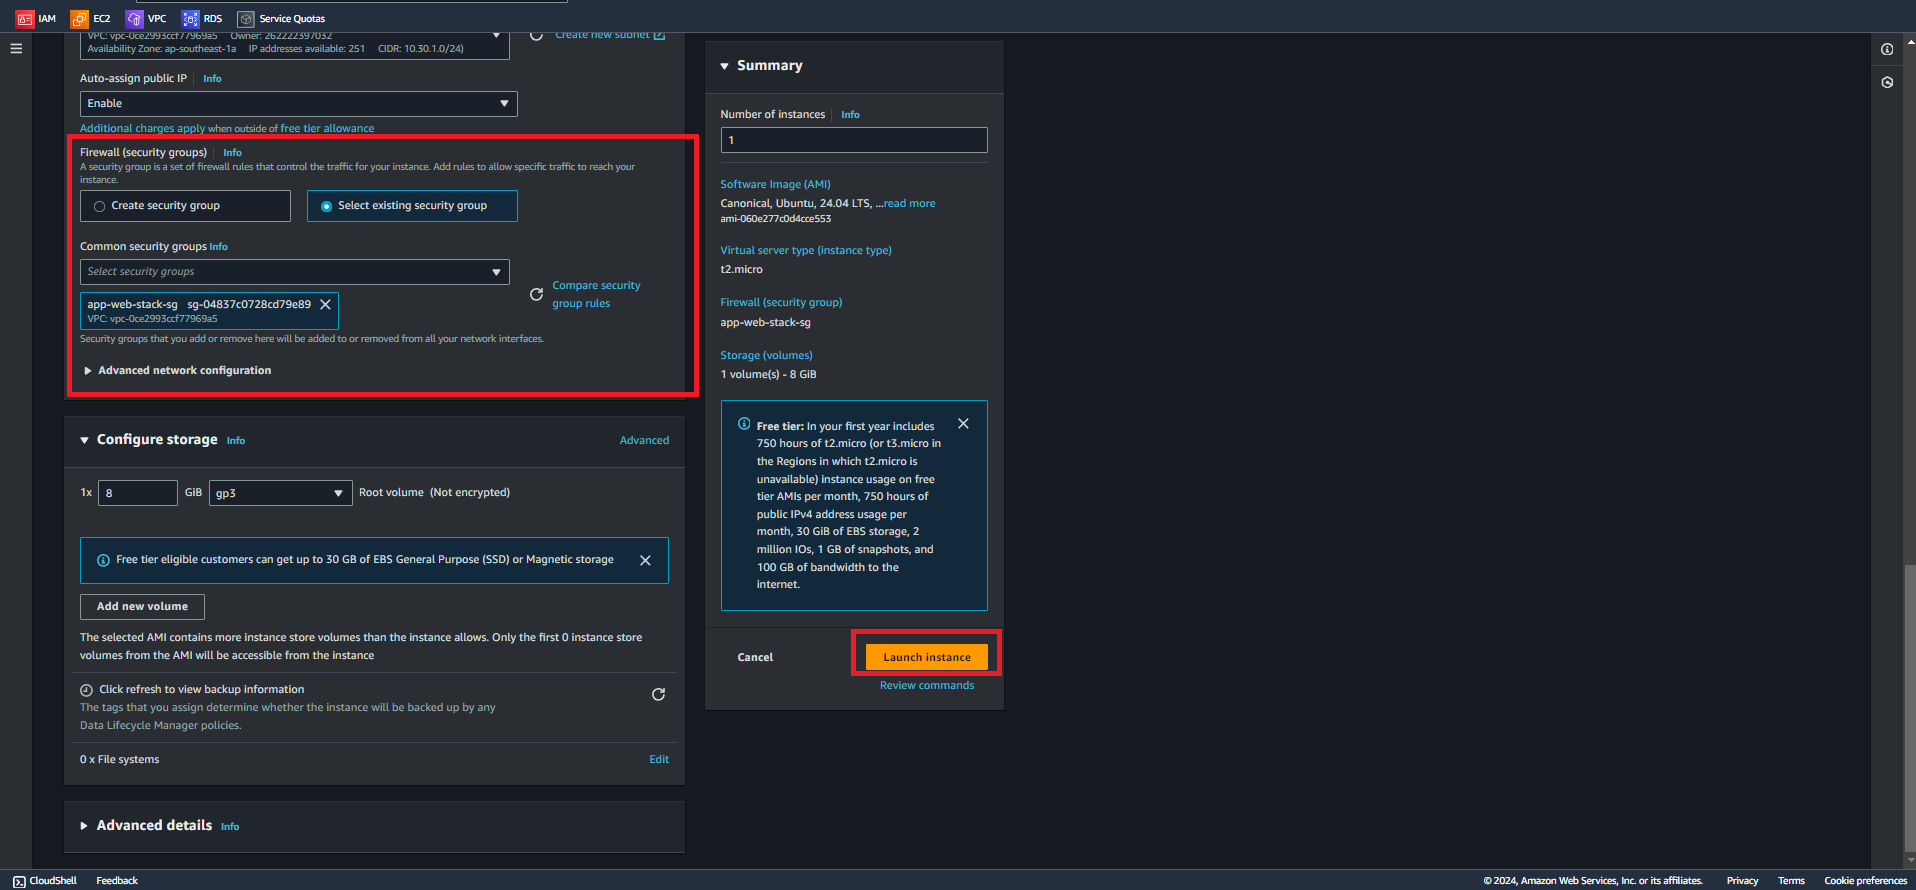Open the IAM service shortcut icon
The image size is (1916, 890).
click(x=24, y=19)
